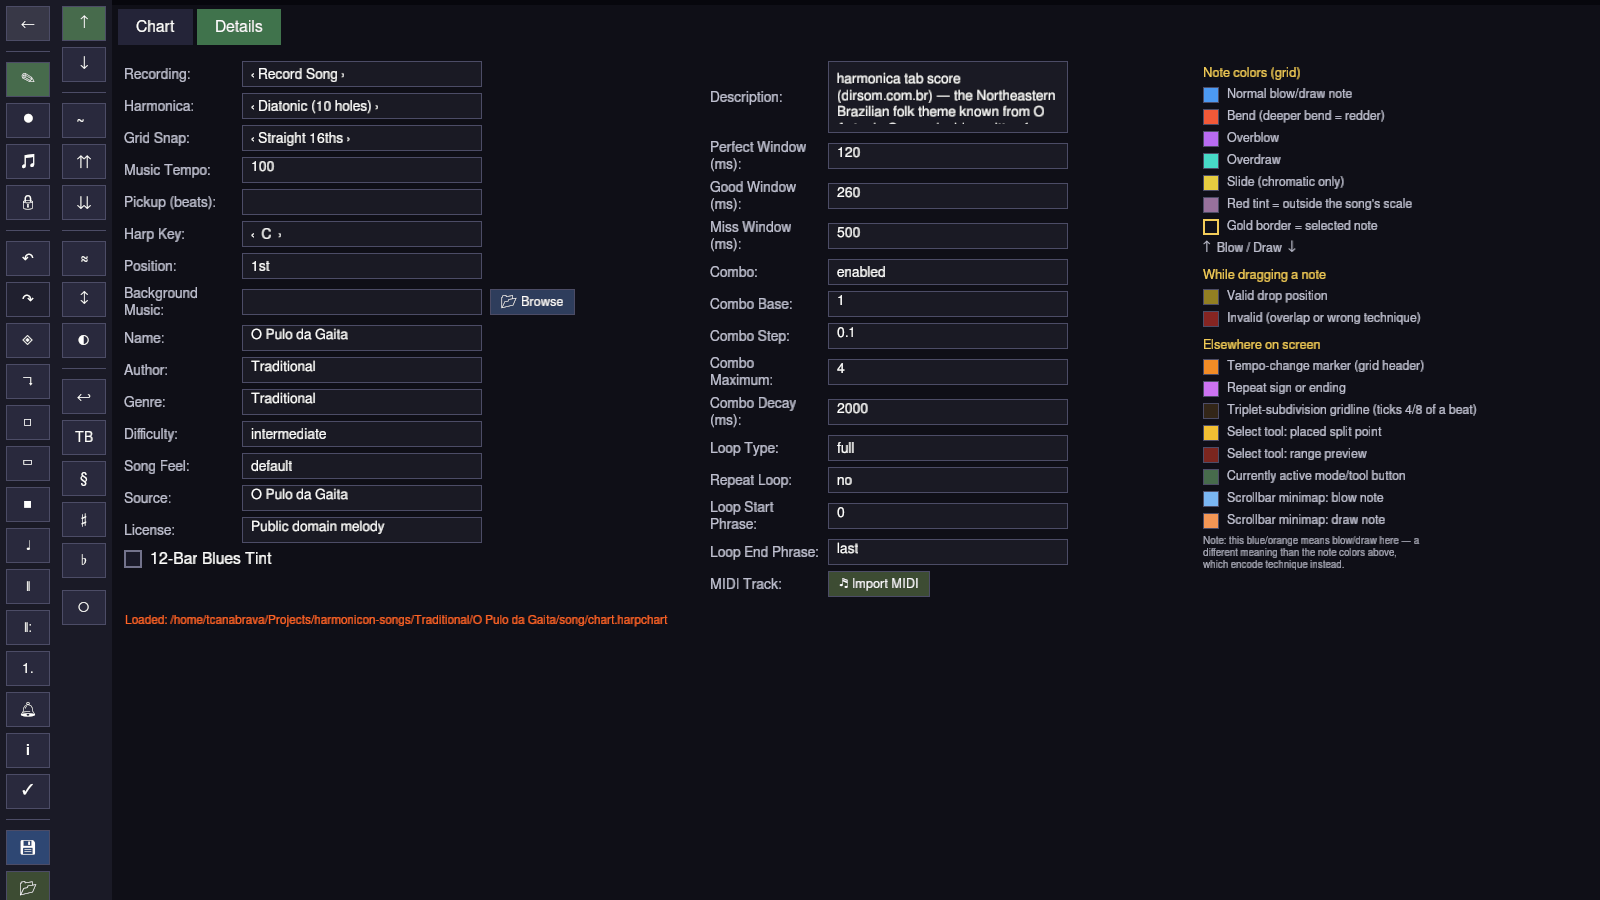Click the repeat sign tool icon

[x=28, y=627]
